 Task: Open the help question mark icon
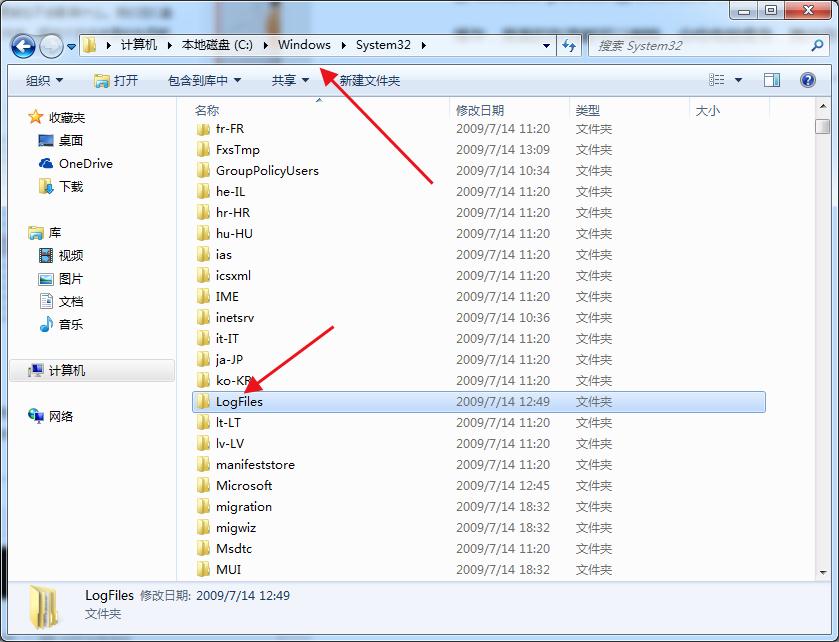click(x=807, y=80)
